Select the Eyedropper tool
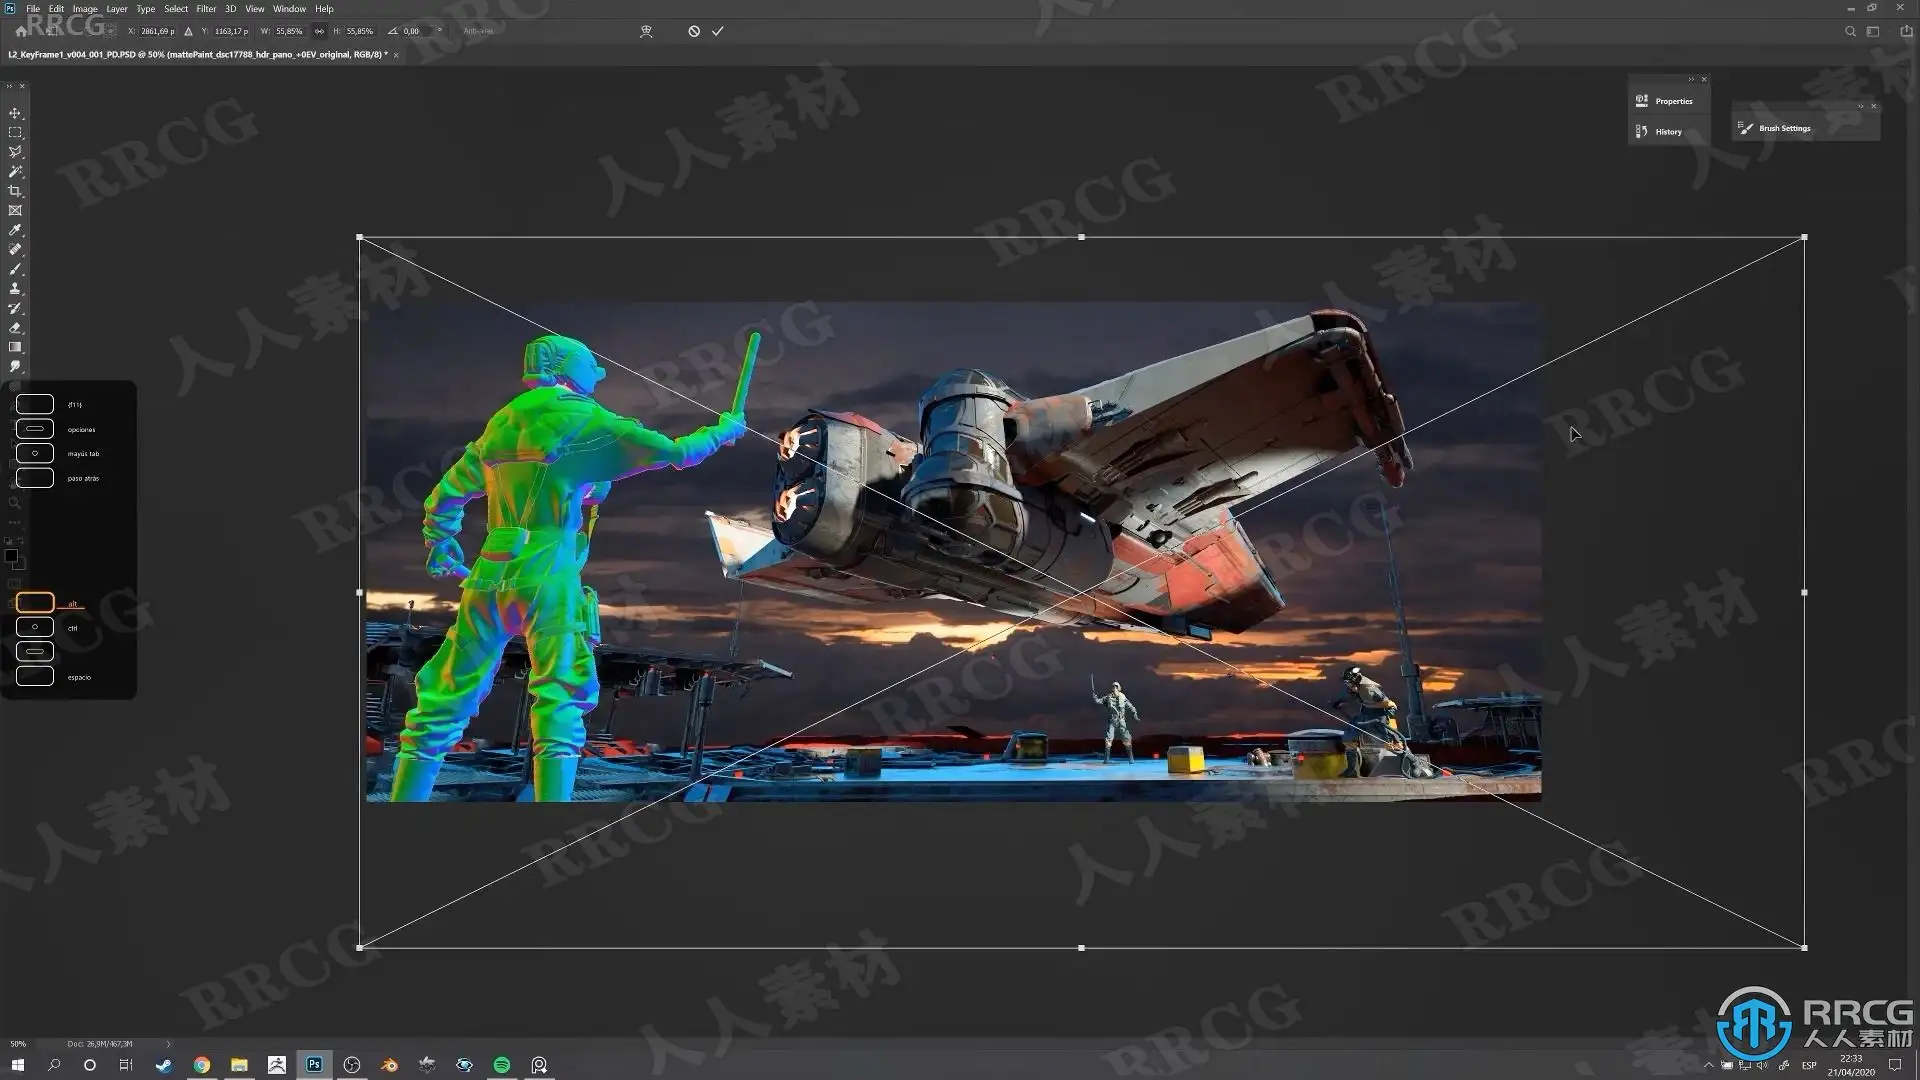 pyautogui.click(x=15, y=230)
